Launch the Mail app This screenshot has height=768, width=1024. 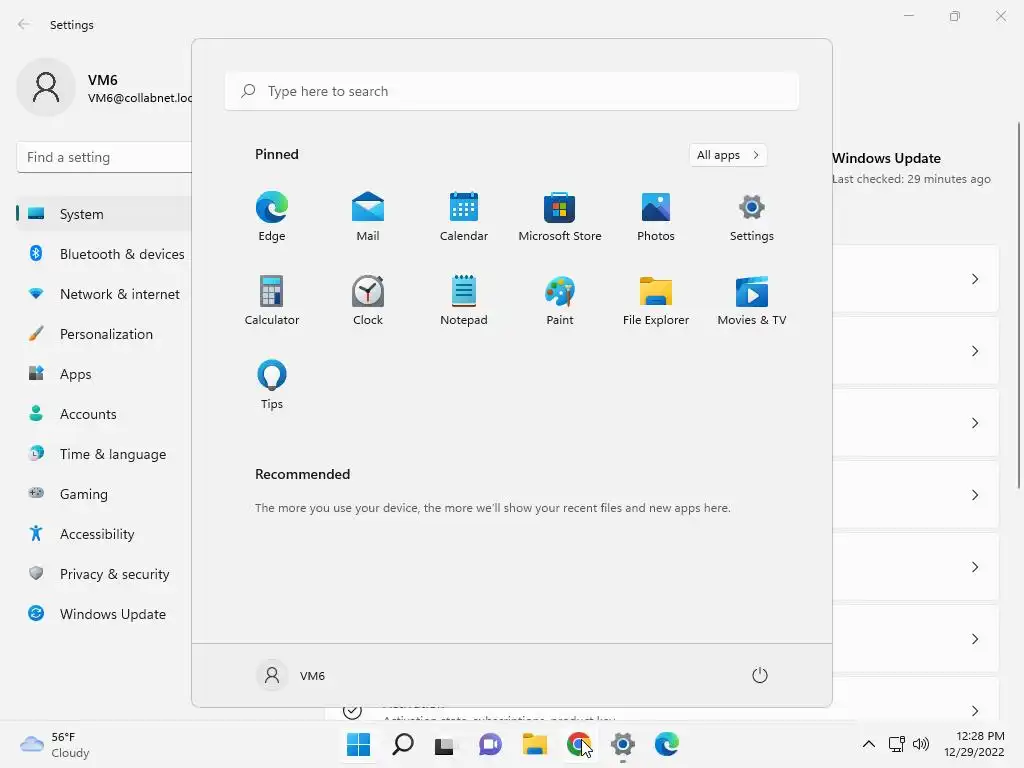pyautogui.click(x=368, y=216)
